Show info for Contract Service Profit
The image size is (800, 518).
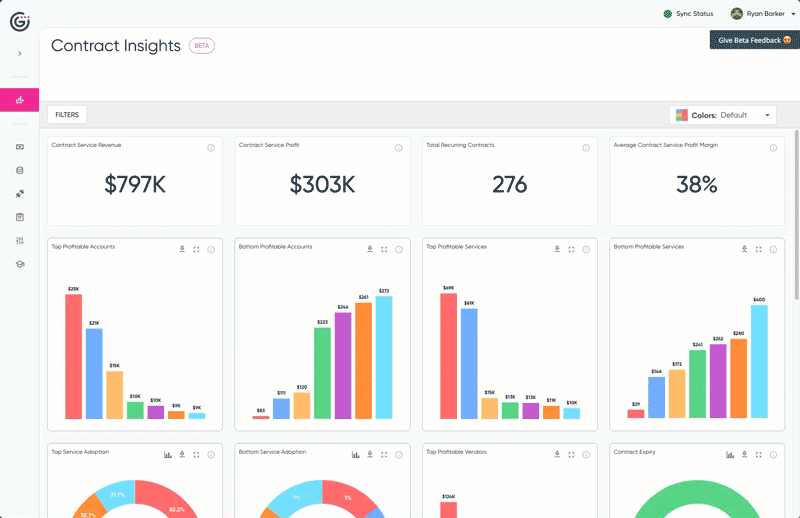tap(398, 148)
